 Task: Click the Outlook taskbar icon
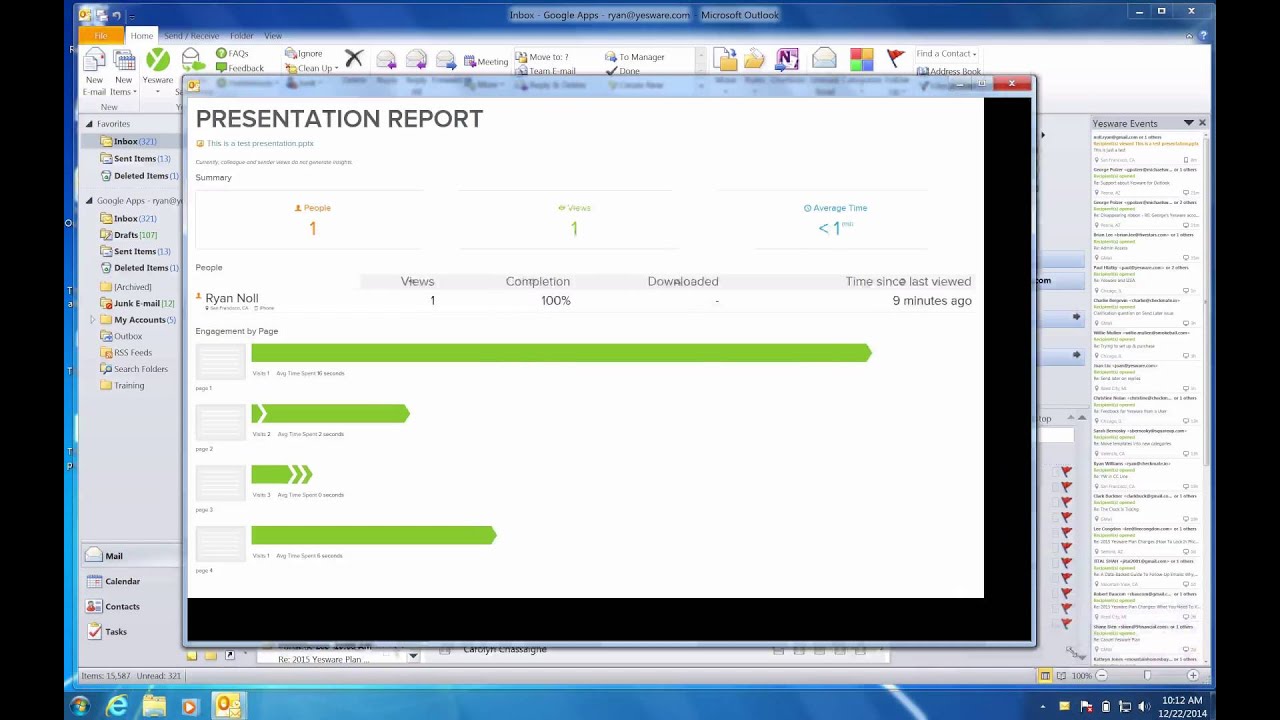point(227,707)
